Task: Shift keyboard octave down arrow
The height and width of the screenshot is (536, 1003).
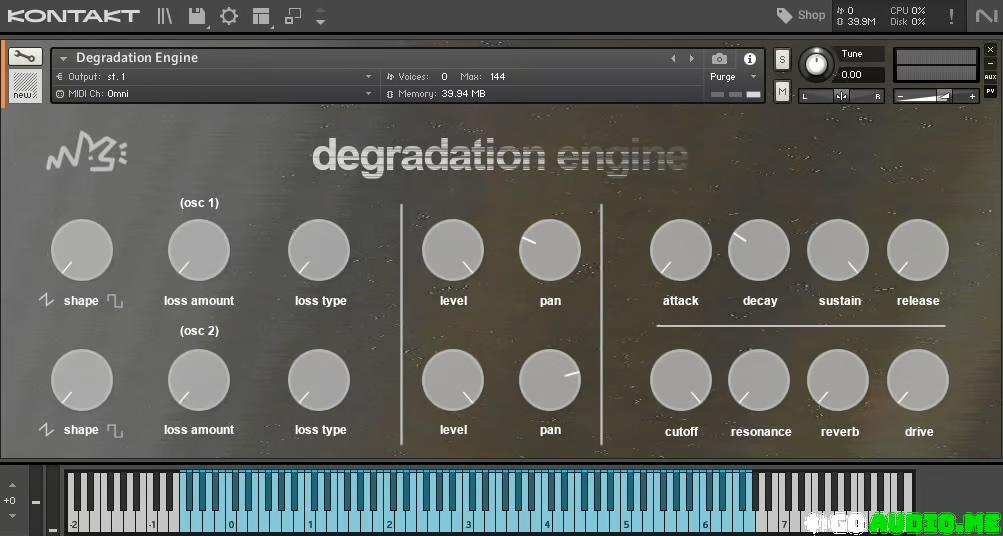Action: click(12, 516)
